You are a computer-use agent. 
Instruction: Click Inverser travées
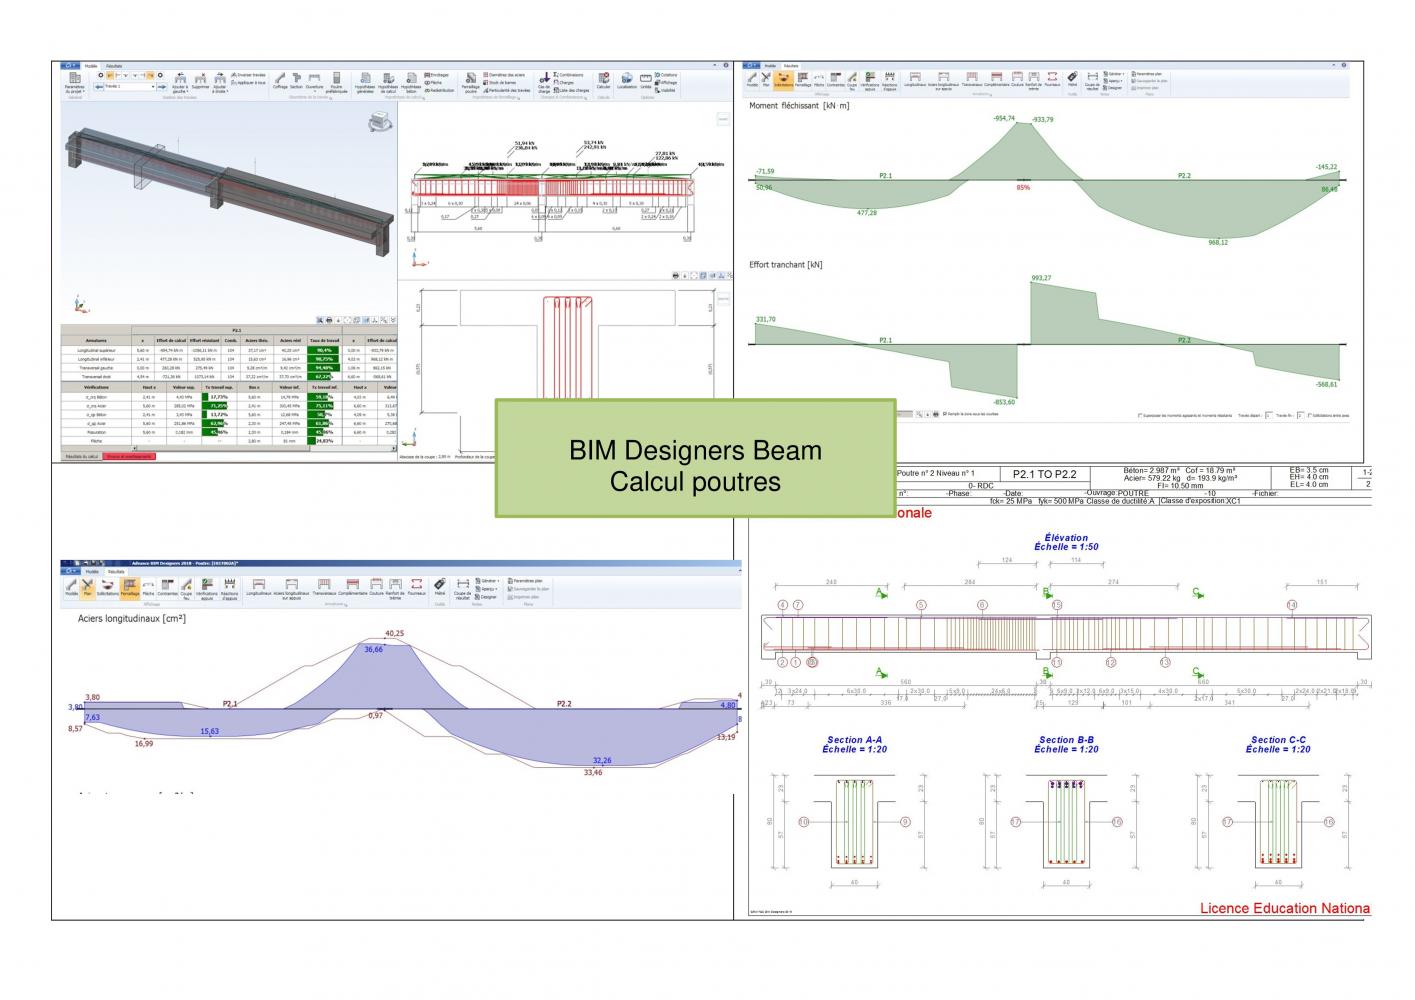[249, 75]
